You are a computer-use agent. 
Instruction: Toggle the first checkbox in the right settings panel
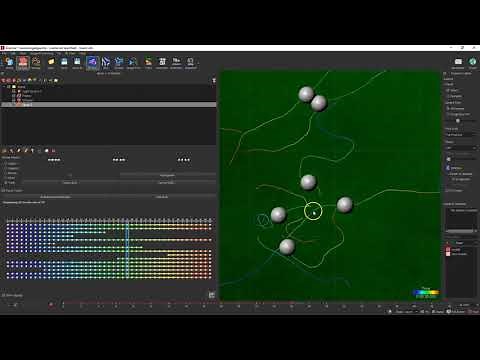[448, 90]
